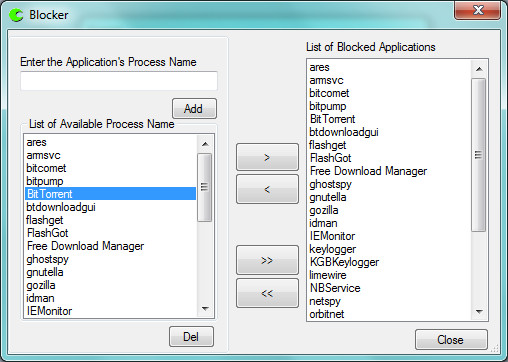Screen dimensions: 508x362
Task: Select KGBKeylogger in blocked applications list
Action: coord(389,262)
